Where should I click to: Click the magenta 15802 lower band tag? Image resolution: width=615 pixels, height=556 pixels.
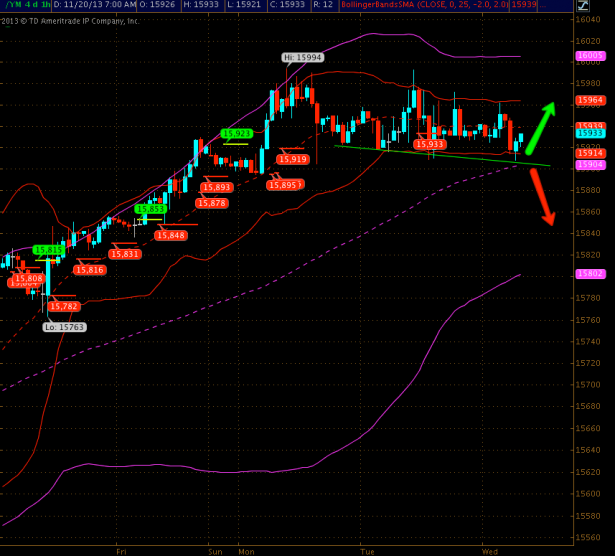point(590,273)
